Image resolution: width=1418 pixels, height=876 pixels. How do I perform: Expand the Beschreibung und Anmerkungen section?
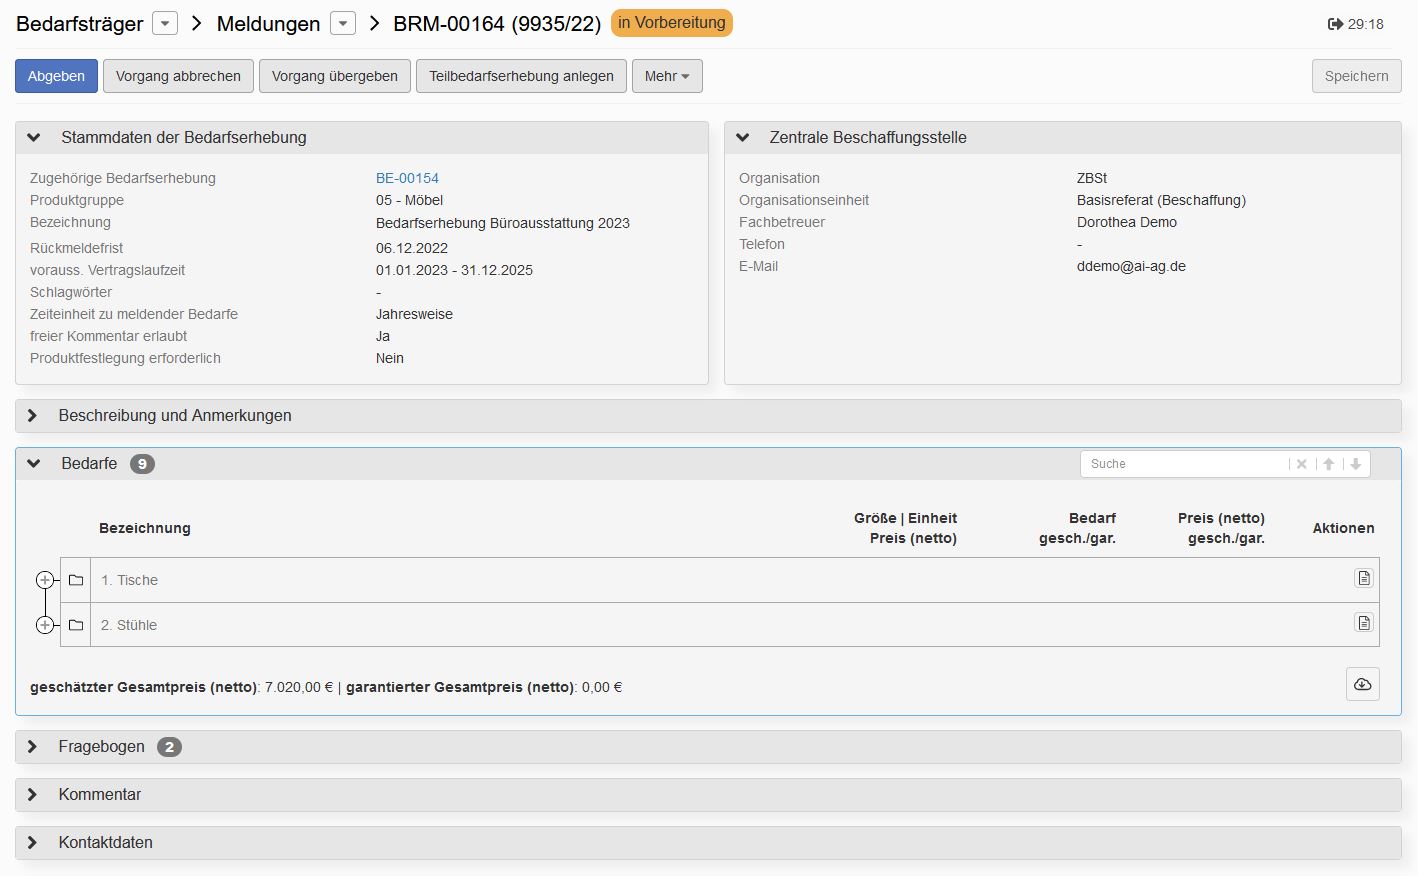coord(32,415)
